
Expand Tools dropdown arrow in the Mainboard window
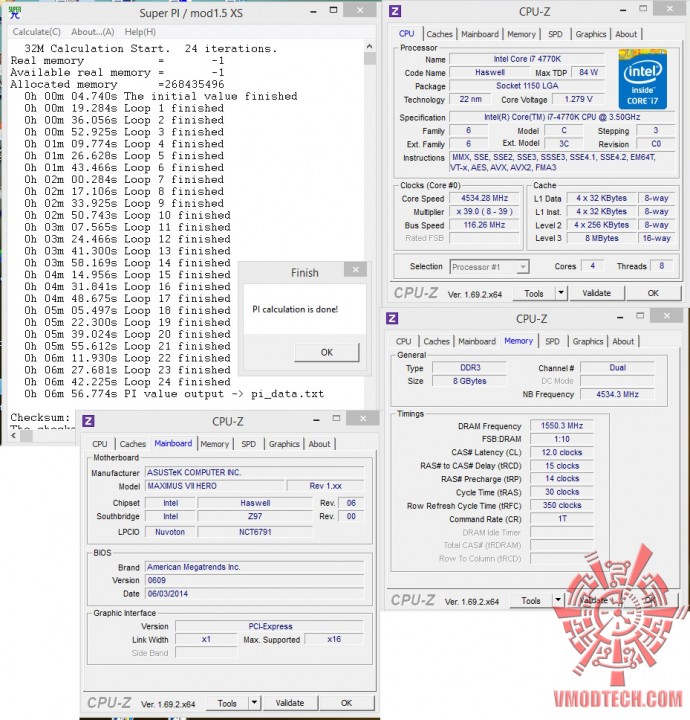pos(254,703)
